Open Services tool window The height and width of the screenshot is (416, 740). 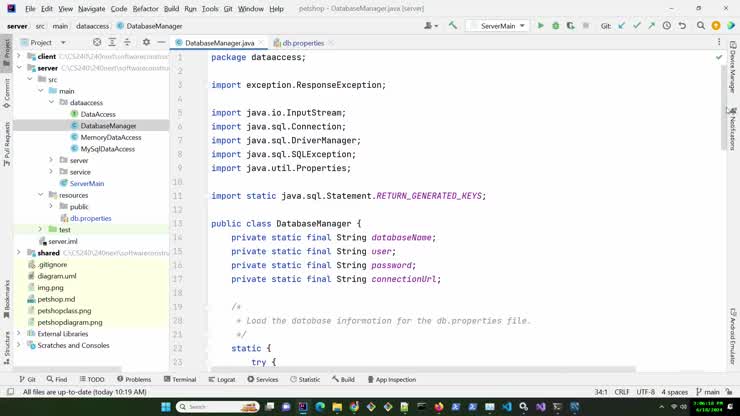pos(263,379)
